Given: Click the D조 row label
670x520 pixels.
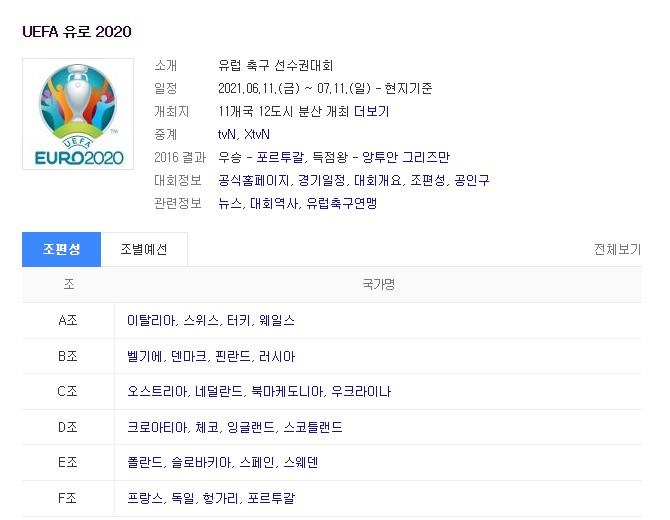Looking at the screenshot, I should 68,427.
